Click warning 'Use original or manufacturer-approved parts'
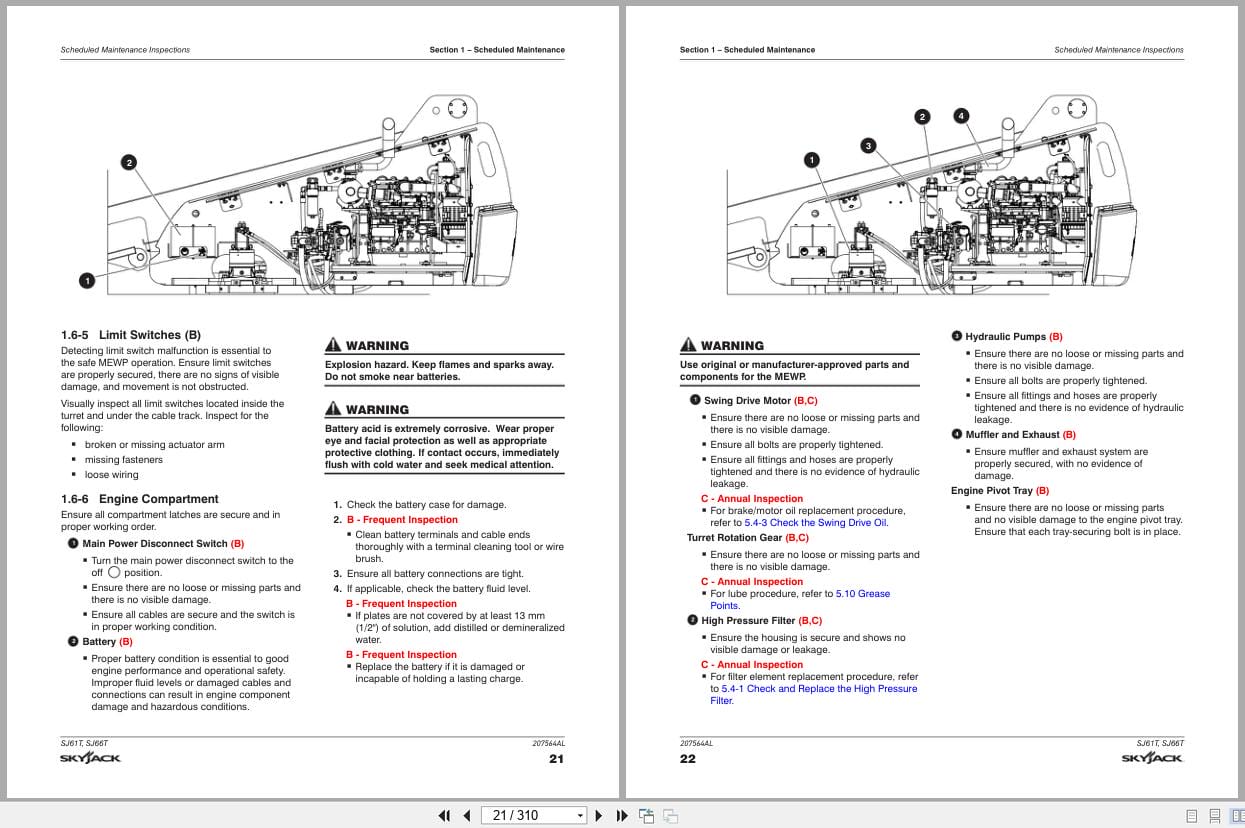Image resolution: width=1245 pixels, height=828 pixels. (795, 371)
